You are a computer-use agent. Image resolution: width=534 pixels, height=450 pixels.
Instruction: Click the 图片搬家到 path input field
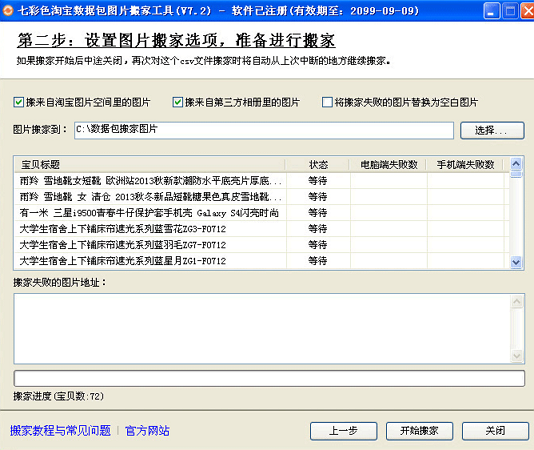point(264,130)
